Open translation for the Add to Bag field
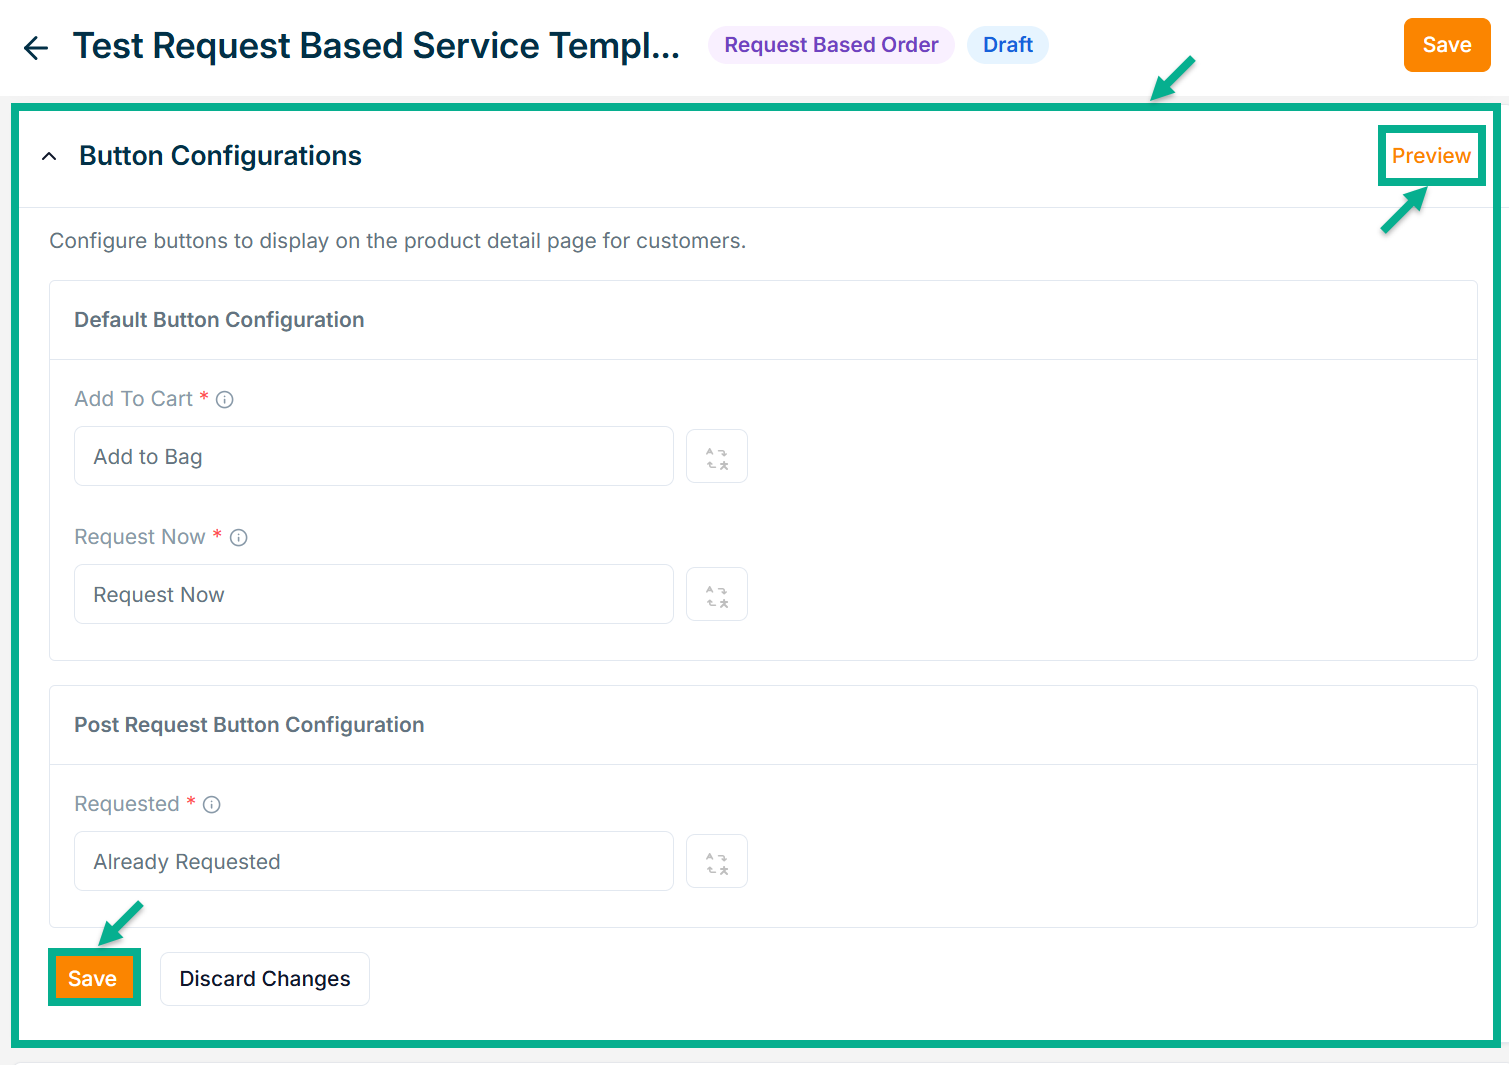This screenshot has width=1509, height=1065. (x=716, y=457)
